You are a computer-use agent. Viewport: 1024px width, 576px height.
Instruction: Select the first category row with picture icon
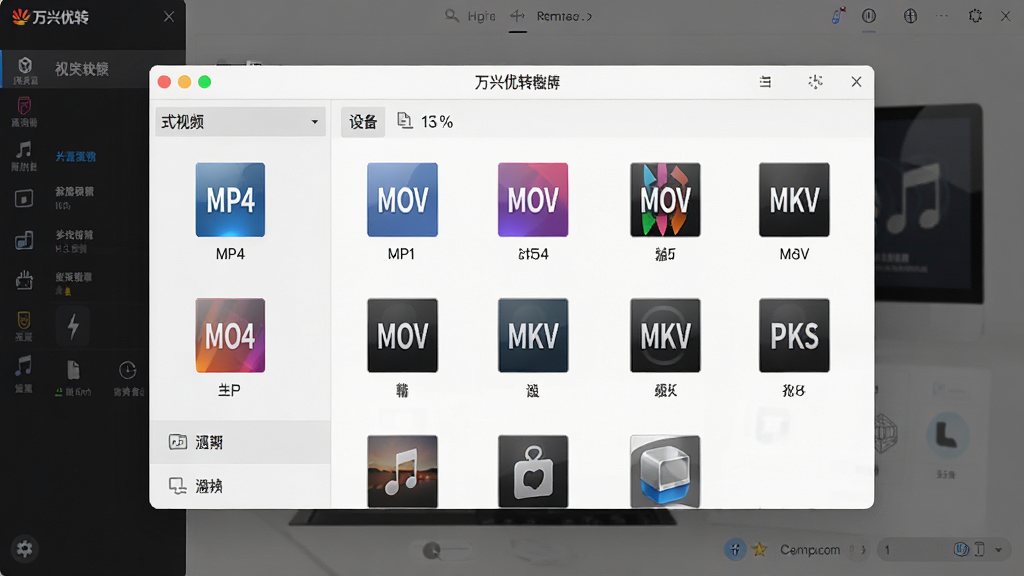tap(240, 442)
